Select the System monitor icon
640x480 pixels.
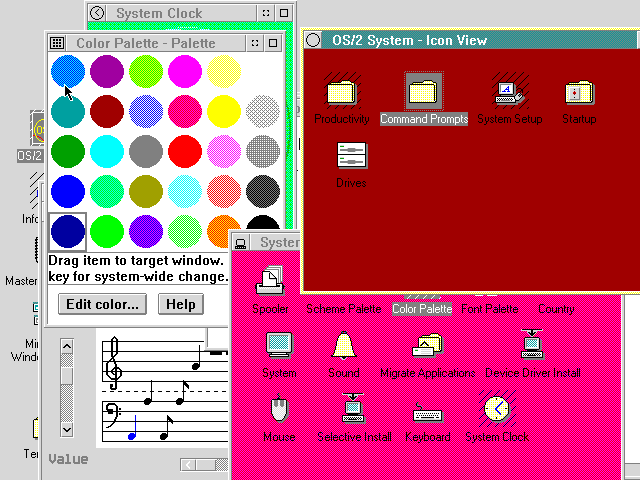[x=279, y=345]
